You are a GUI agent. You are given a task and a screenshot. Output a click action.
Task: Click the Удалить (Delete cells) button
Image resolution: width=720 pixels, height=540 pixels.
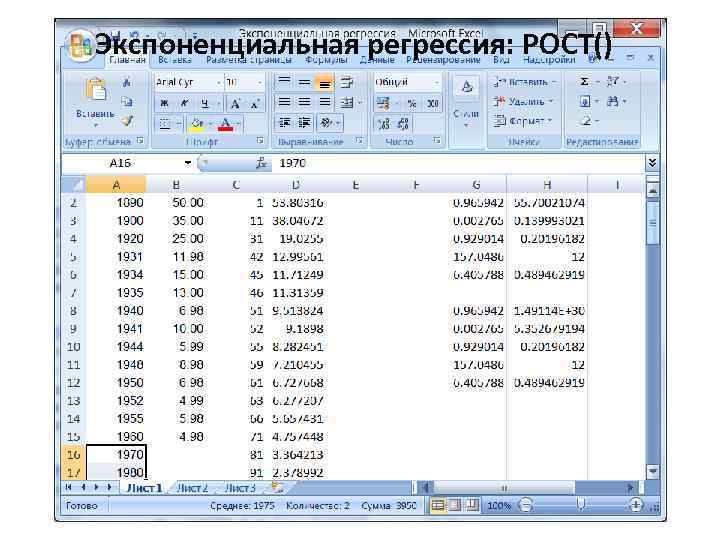pos(523,101)
